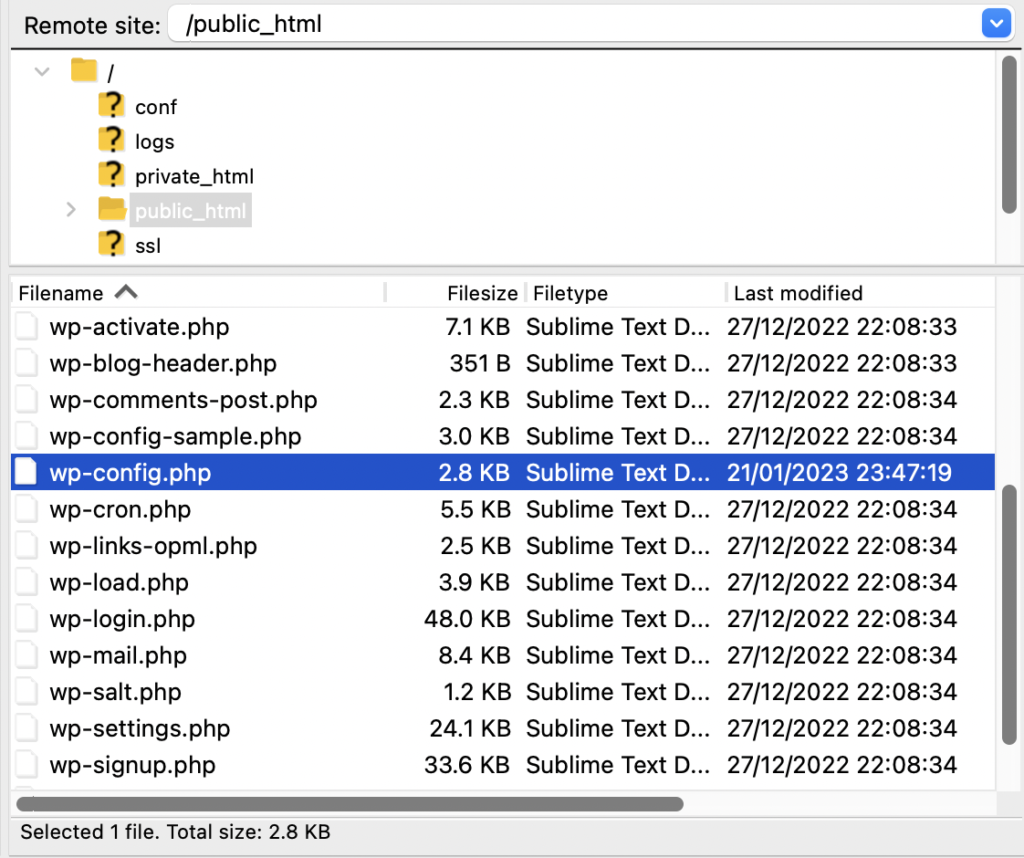Click the conf folder question-mark icon
This screenshot has width=1024, height=858.
pos(112,104)
